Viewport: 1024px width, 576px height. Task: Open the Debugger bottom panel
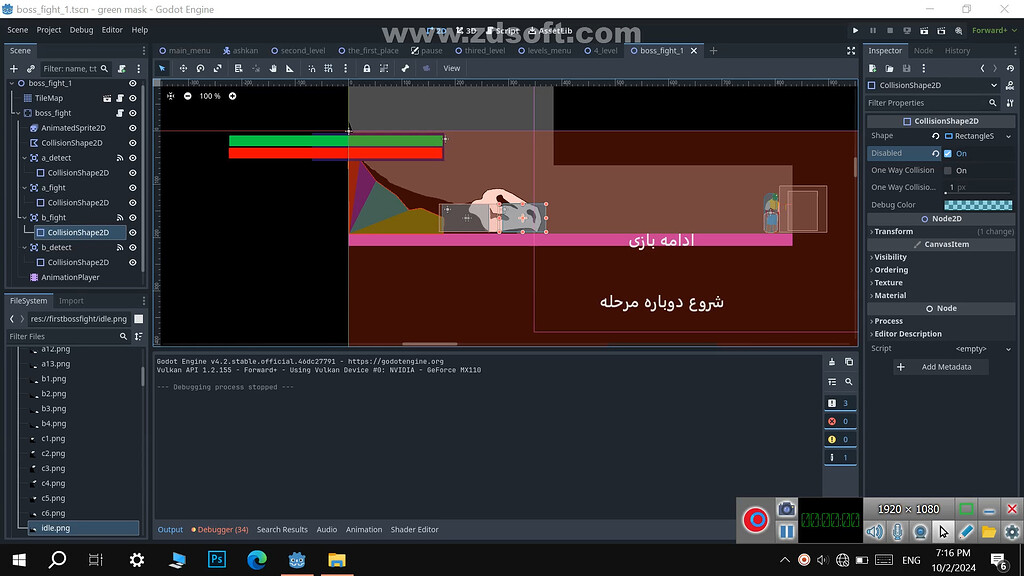click(219, 530)
